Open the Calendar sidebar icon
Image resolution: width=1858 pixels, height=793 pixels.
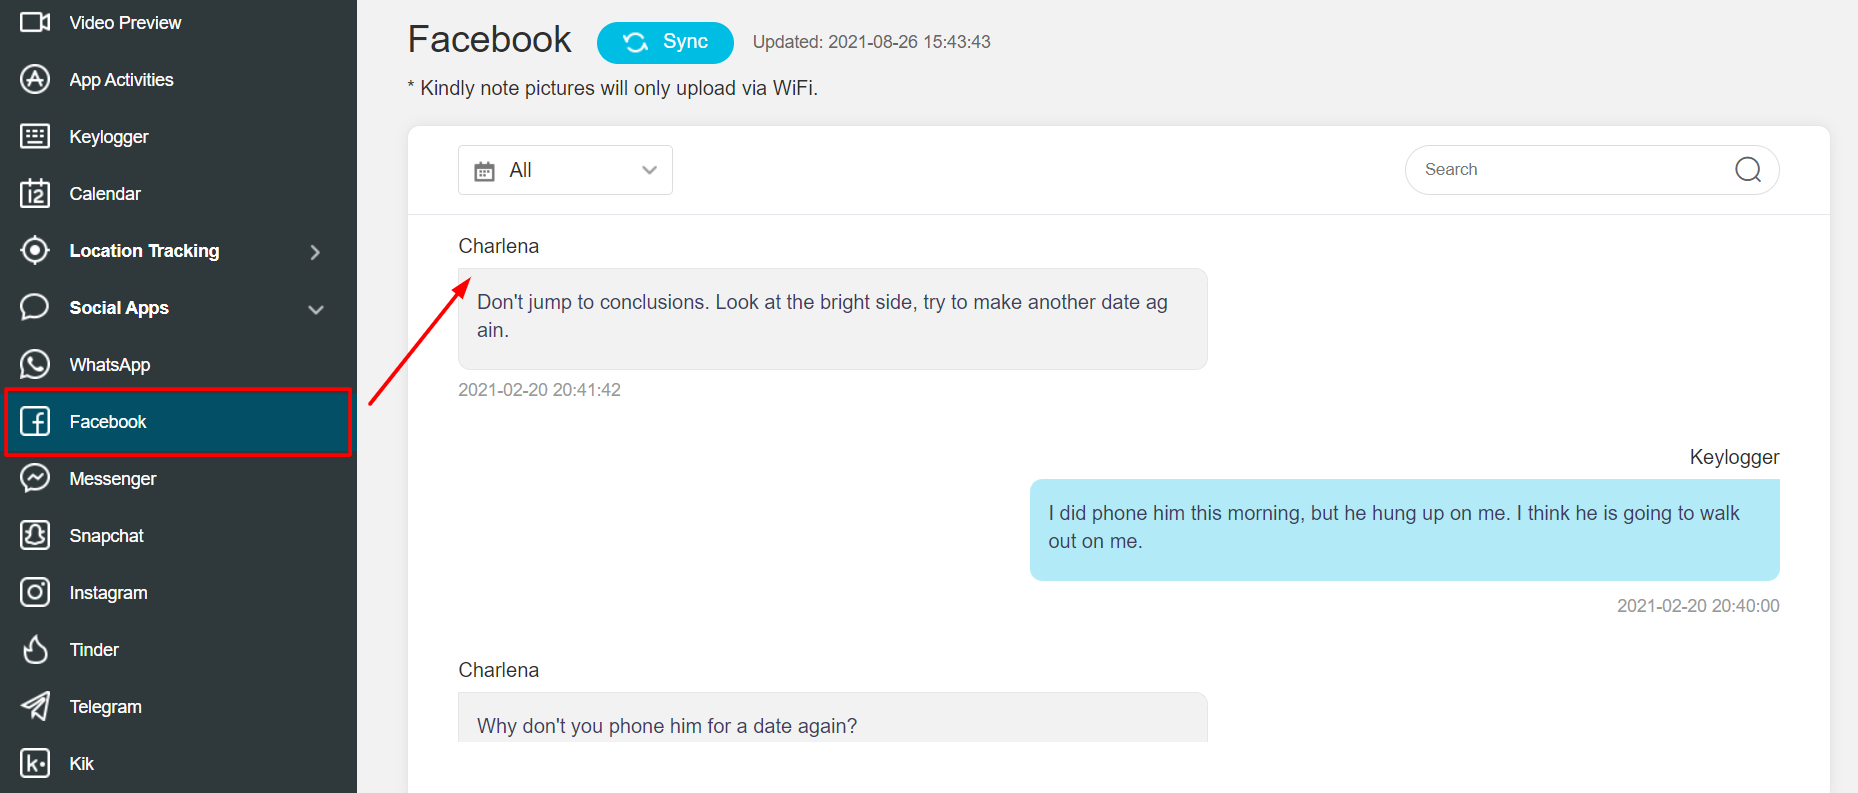click(x=35, y=193)
